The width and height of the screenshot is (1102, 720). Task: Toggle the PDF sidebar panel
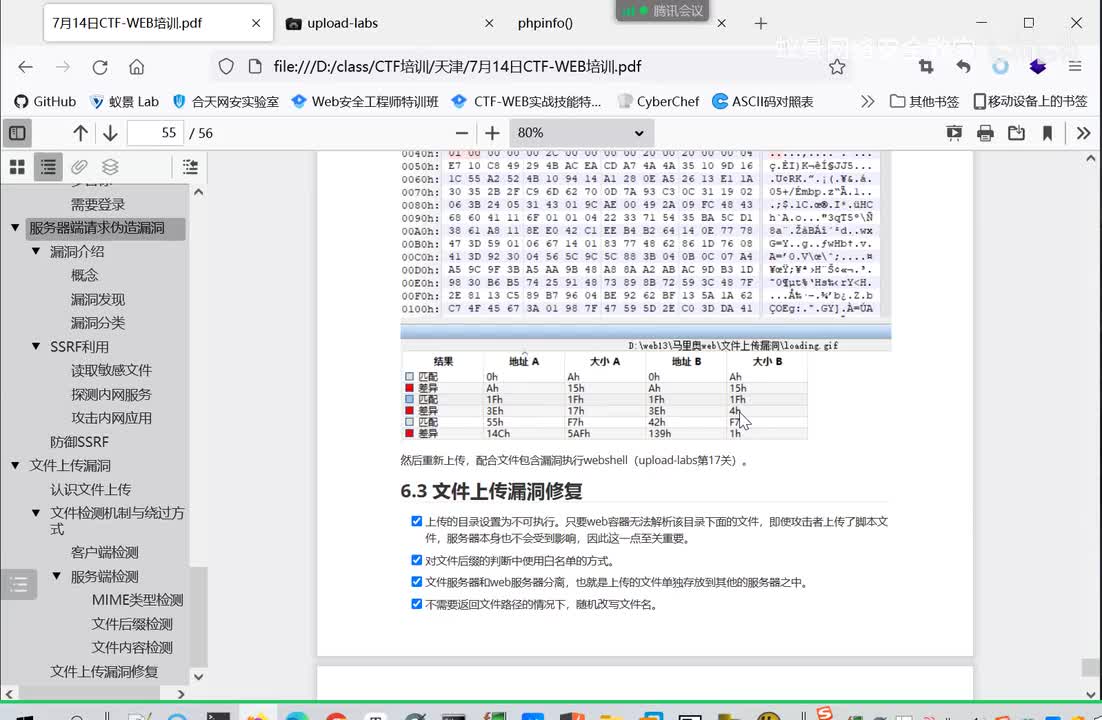pyautogui.click(x=18, y=133)
